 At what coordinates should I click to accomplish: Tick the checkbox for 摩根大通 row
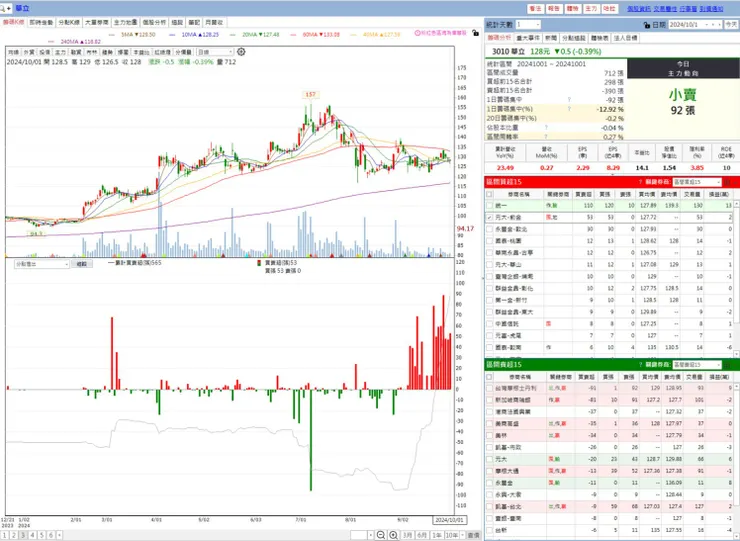click(x=489, y=471)
